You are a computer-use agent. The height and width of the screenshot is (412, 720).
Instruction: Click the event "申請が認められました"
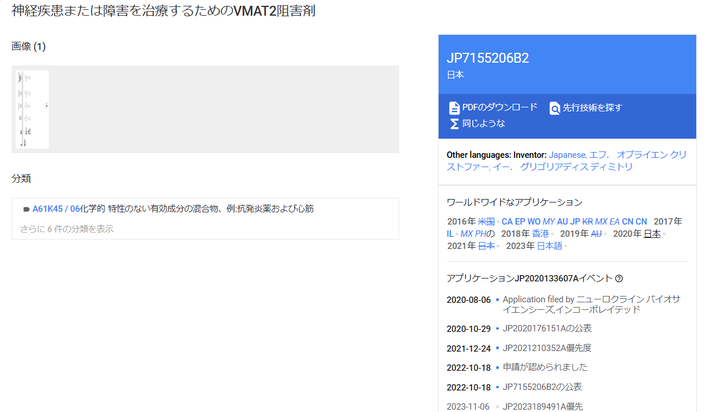(x=545, y=367)
